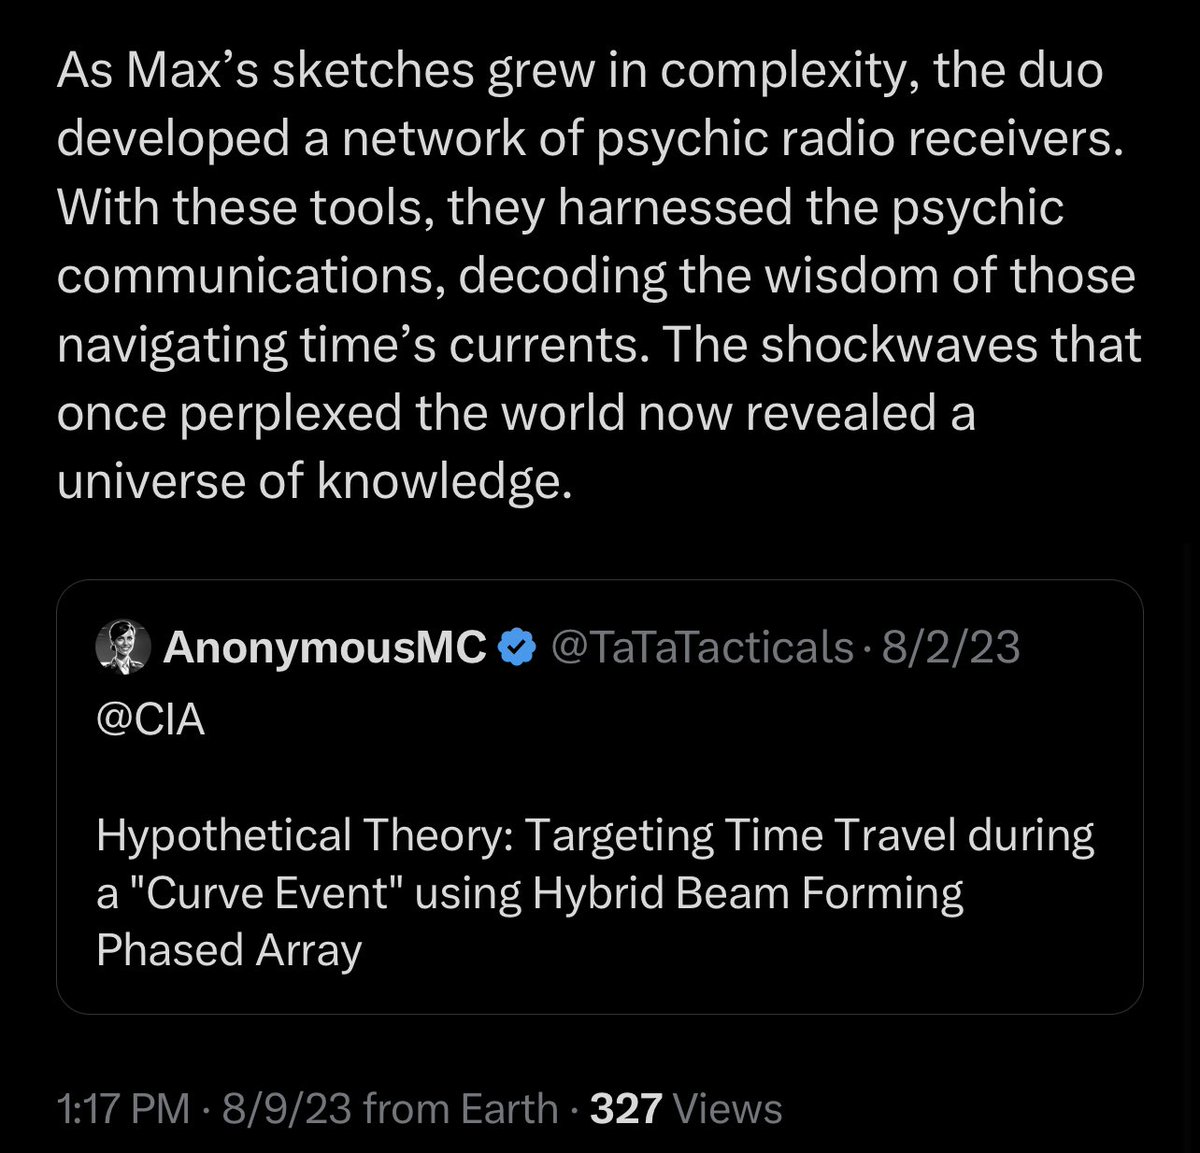Click the "Views" label

coord(728,1108)
